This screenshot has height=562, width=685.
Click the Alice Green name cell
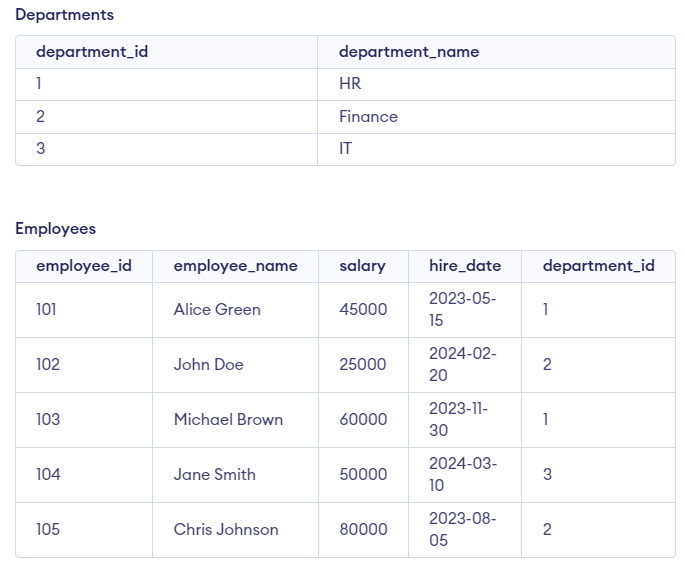click(x=217, y=310)
